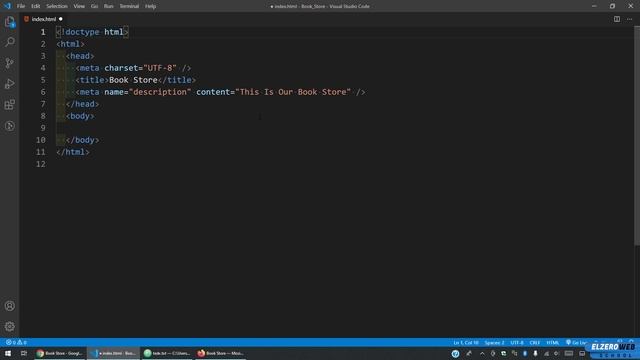Click the pen workspace icon in tray

point(469,353)
